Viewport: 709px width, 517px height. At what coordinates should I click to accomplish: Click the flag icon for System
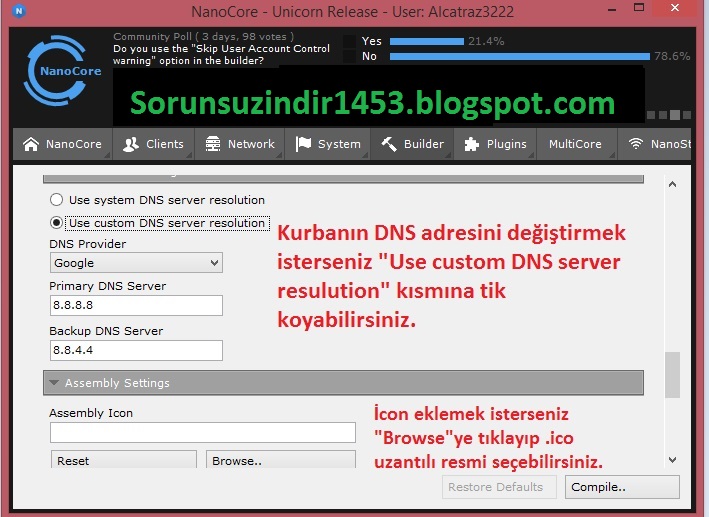tap(303, 144)
